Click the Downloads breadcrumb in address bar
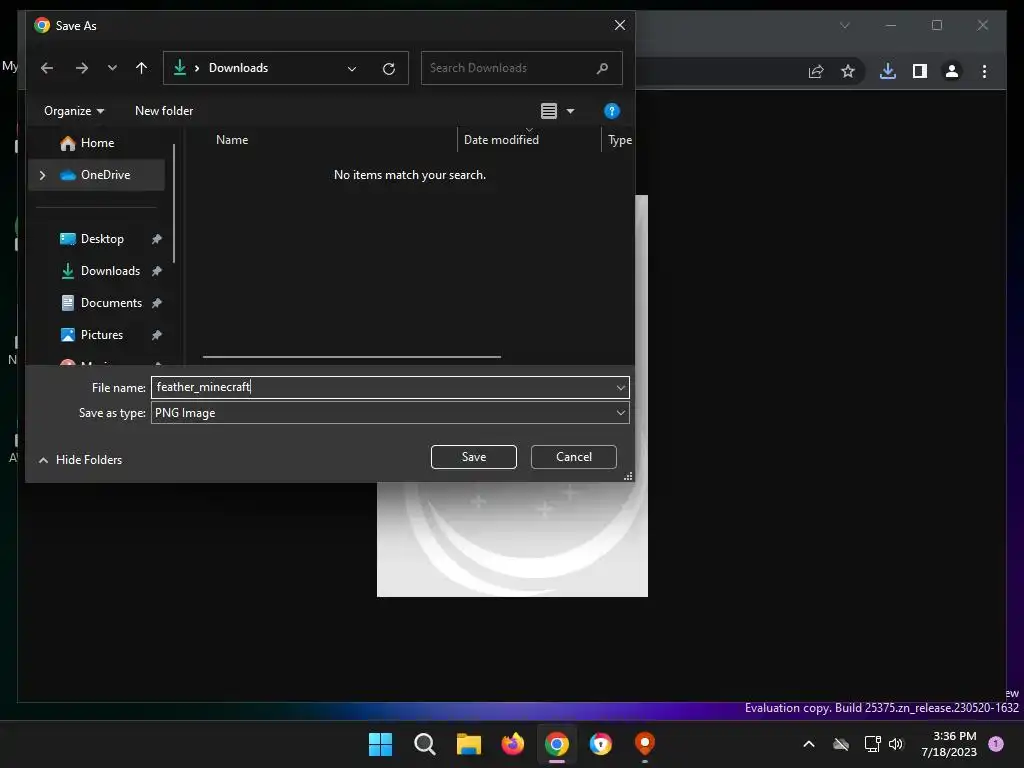 238,68
